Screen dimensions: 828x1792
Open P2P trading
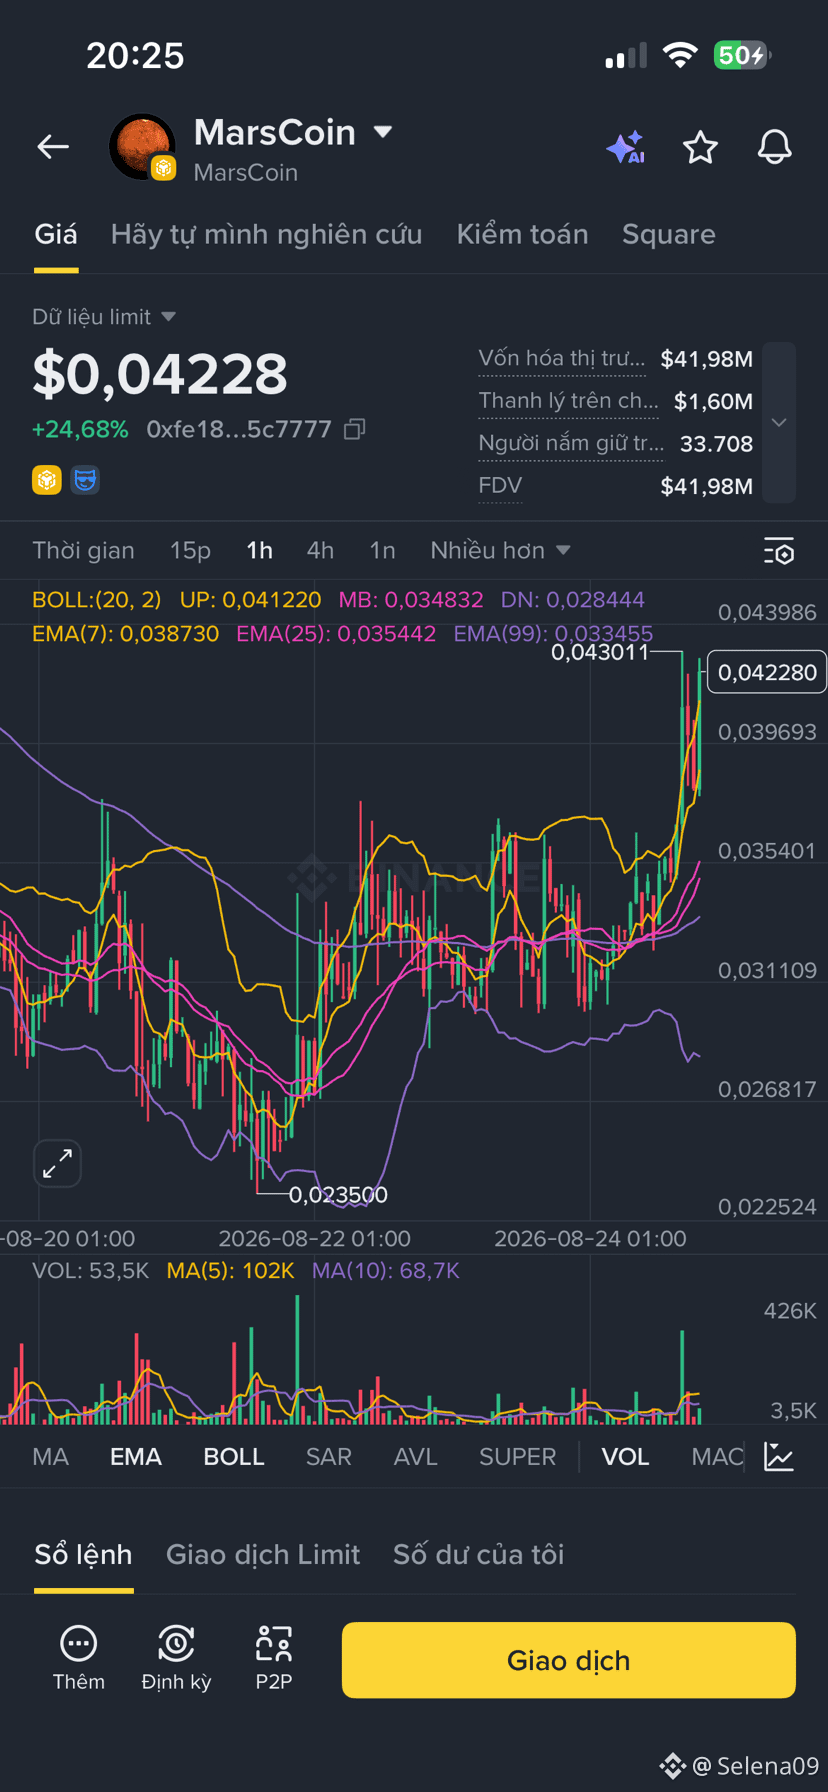pyautogui.click(x=273, y=1659)
